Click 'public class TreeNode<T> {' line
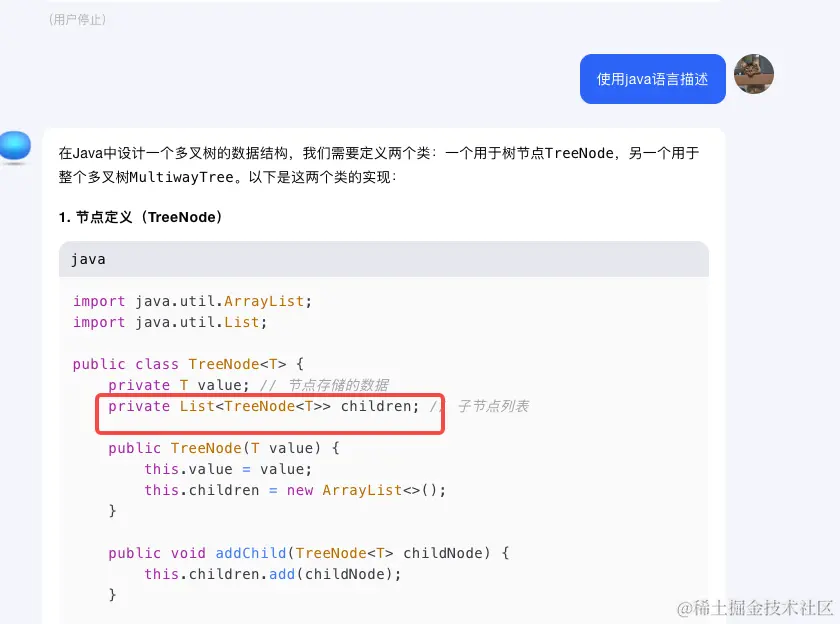This screenshot has width=840, height=624. tap(189, 364)
